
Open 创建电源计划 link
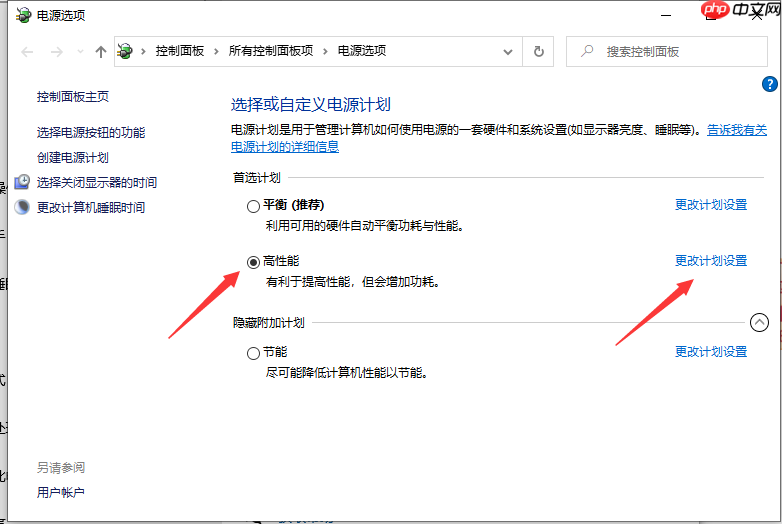click(73, 158)
